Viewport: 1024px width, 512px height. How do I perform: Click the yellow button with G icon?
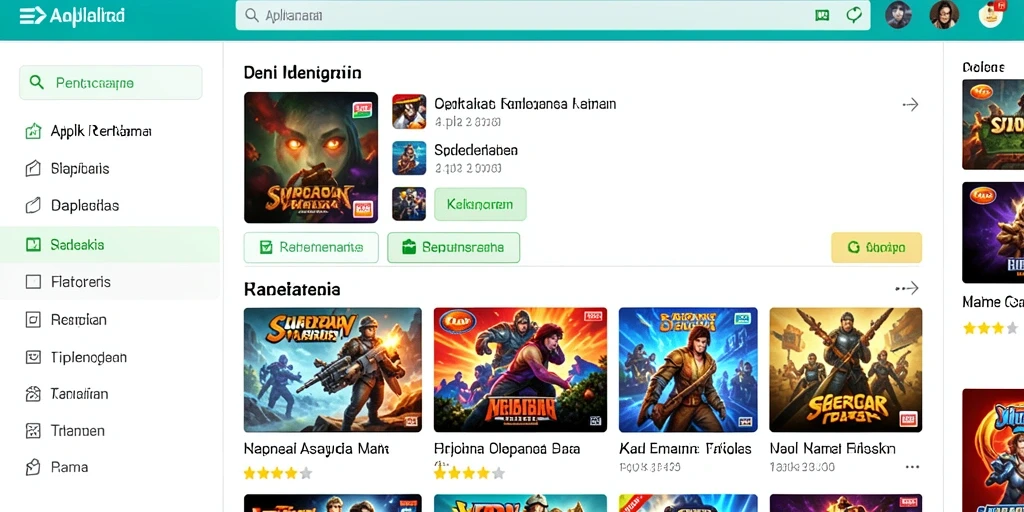tap(876, 248)
